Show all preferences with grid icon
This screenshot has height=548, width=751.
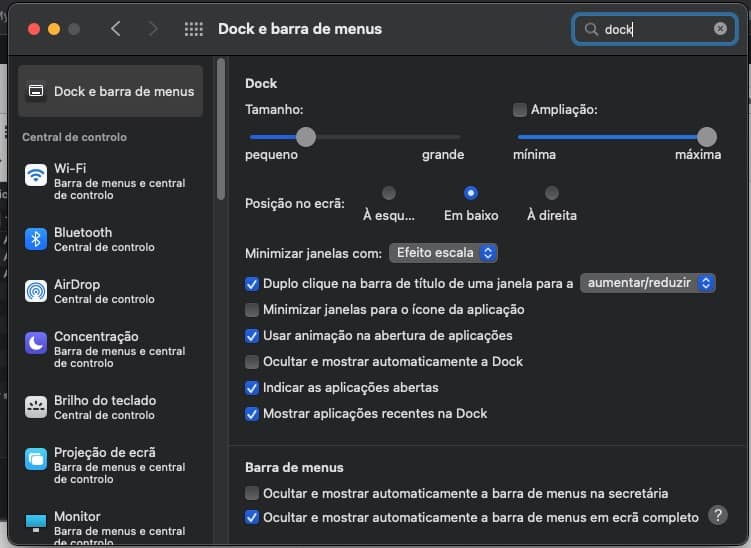point(194,29)
